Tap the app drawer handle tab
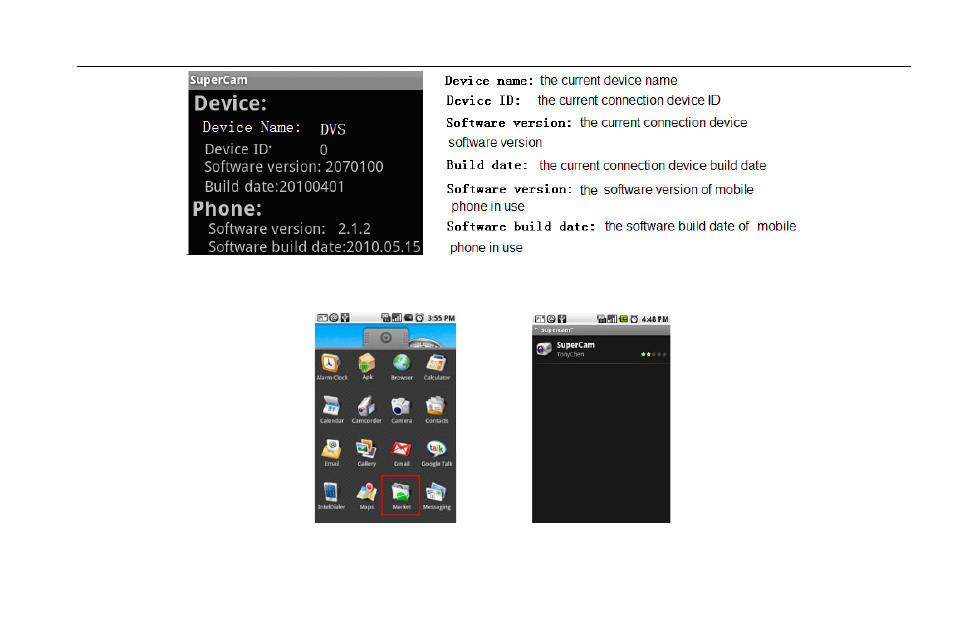The width and height of the screenshot is (954, 637). click(x=386, y=338)
